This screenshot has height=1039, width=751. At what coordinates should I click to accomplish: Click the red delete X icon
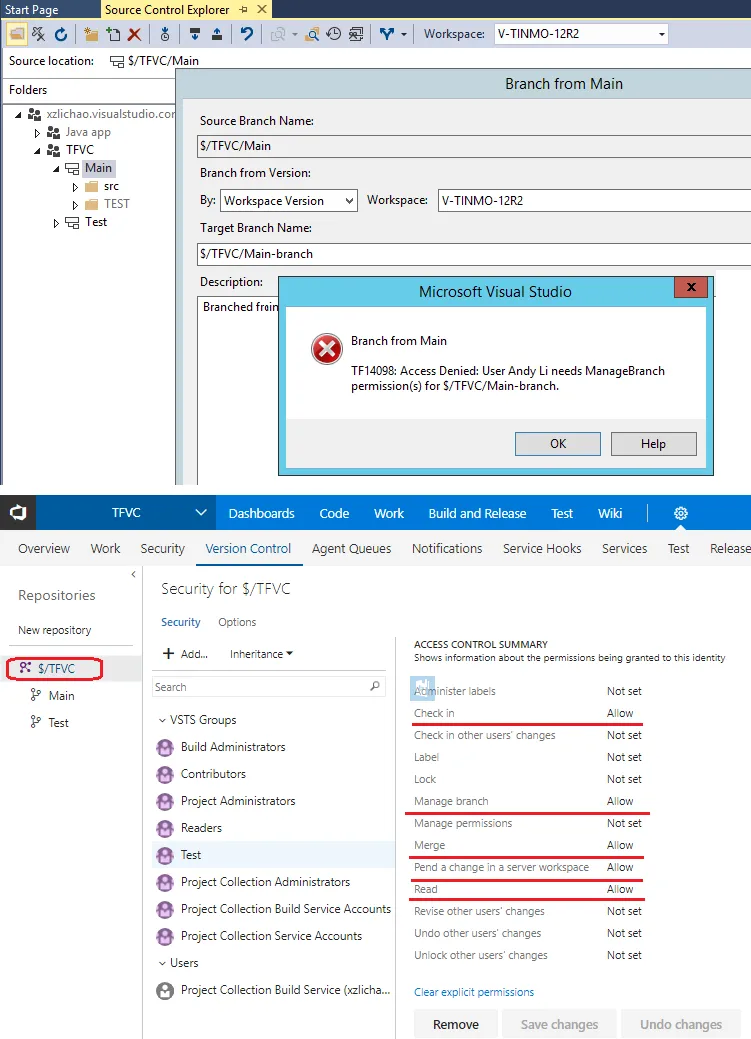coord(135,34)
